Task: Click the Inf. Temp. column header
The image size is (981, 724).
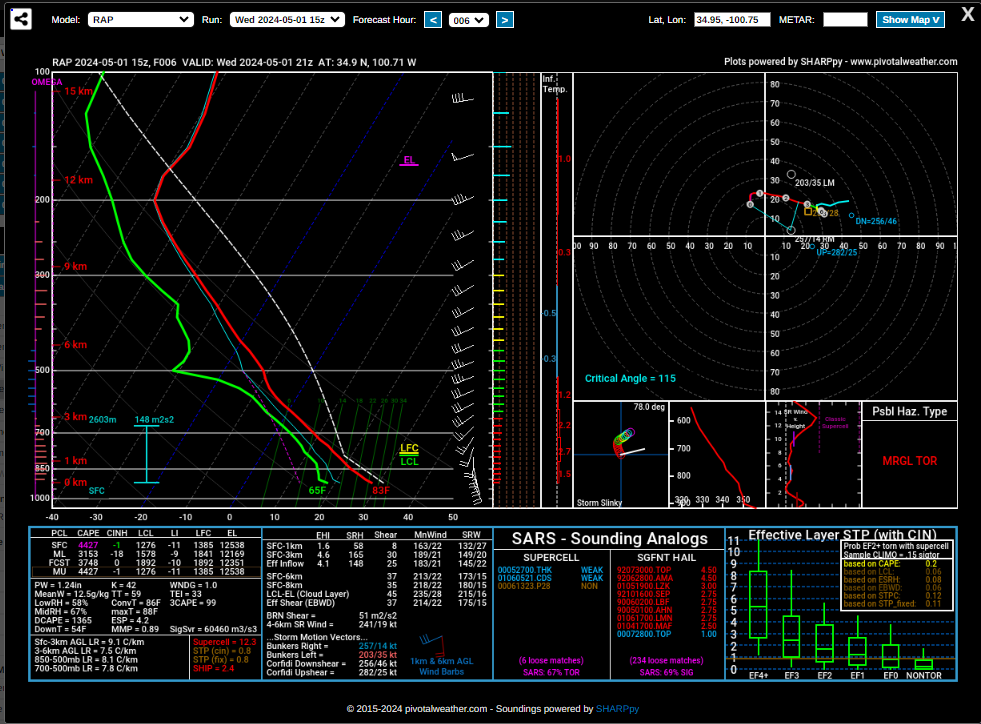Action: coord(554,84)
